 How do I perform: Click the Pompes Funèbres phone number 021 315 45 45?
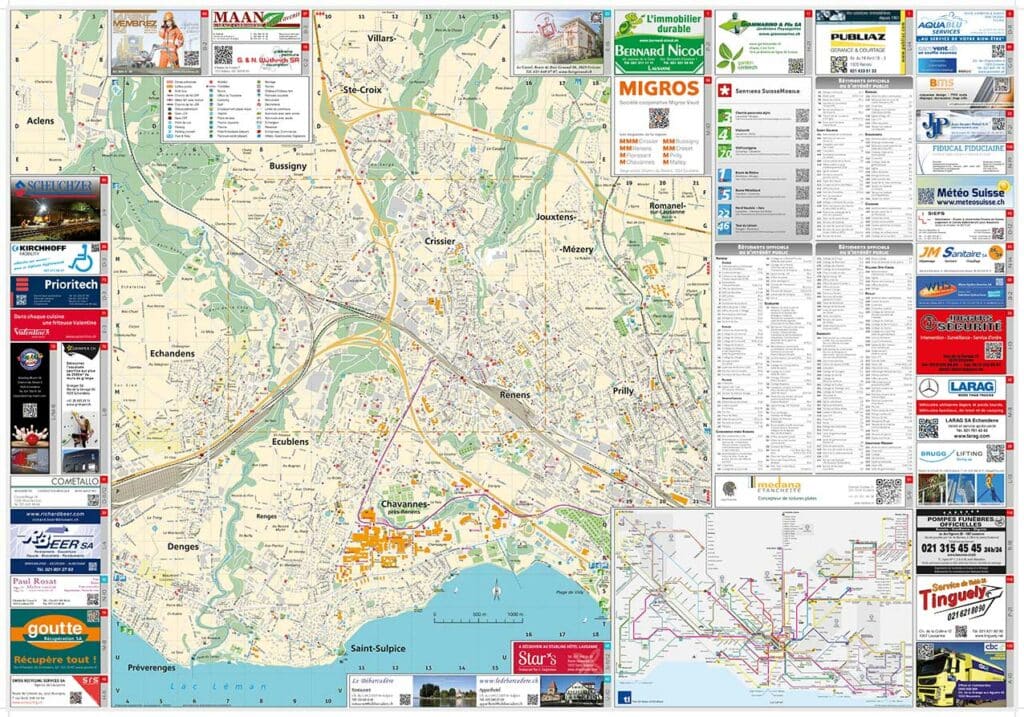click(951, 549)
